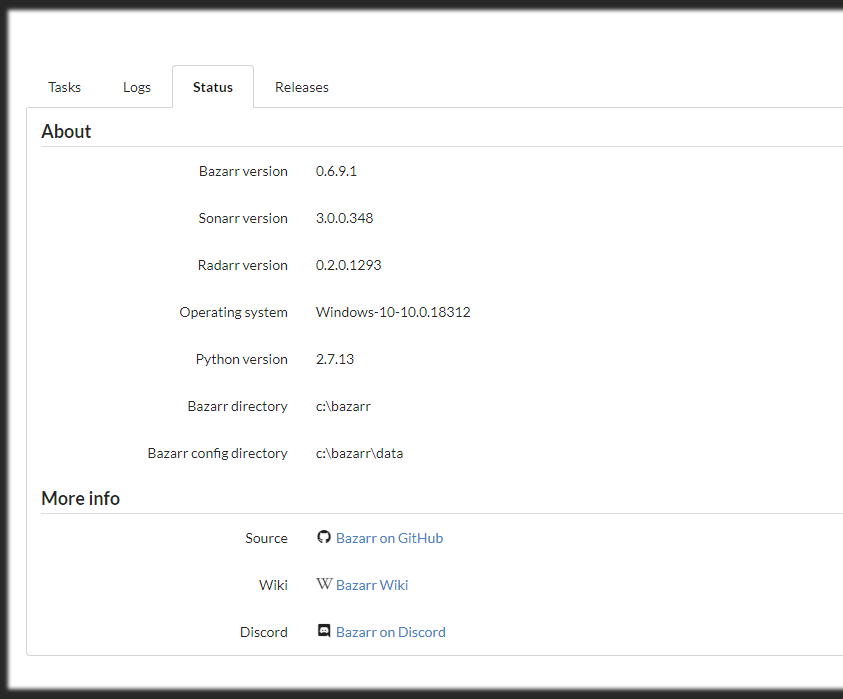Click the Sonarr version value 3.0.0.348
The image size is (843, 699).
[x=345, y=218]
